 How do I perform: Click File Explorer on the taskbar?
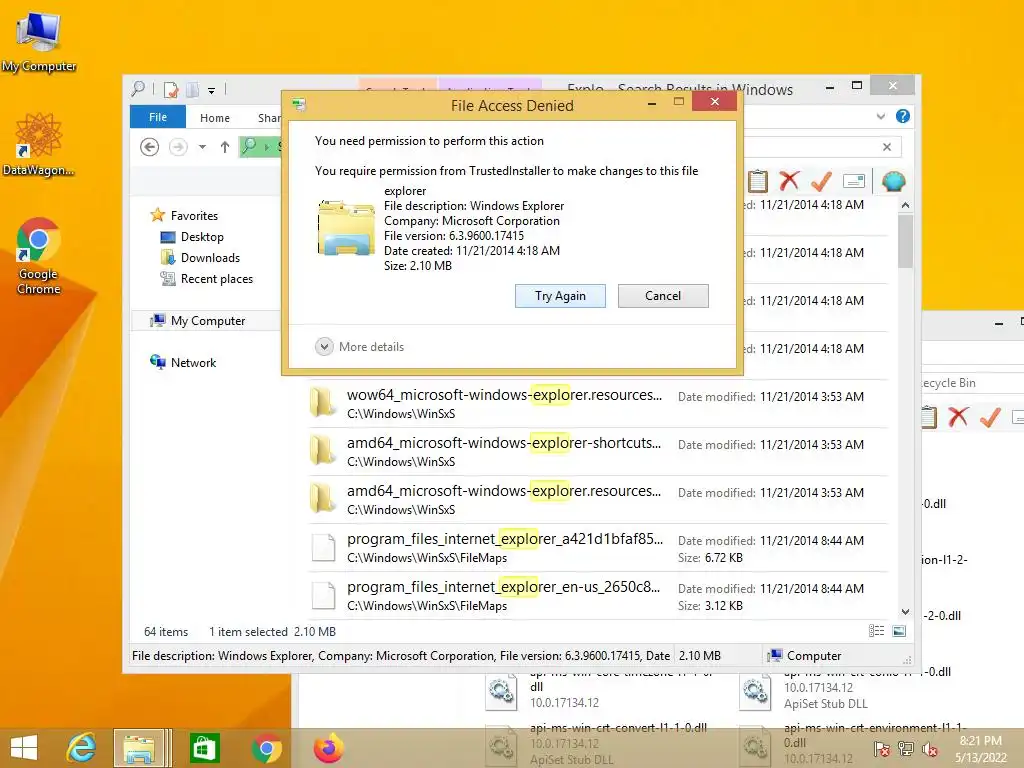[x=139, y=748]
